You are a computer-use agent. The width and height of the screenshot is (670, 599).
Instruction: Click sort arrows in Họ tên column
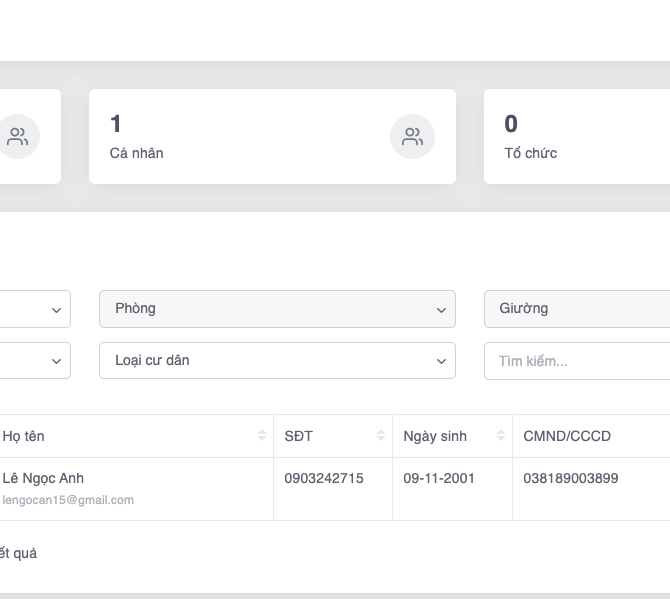(262, 436)
